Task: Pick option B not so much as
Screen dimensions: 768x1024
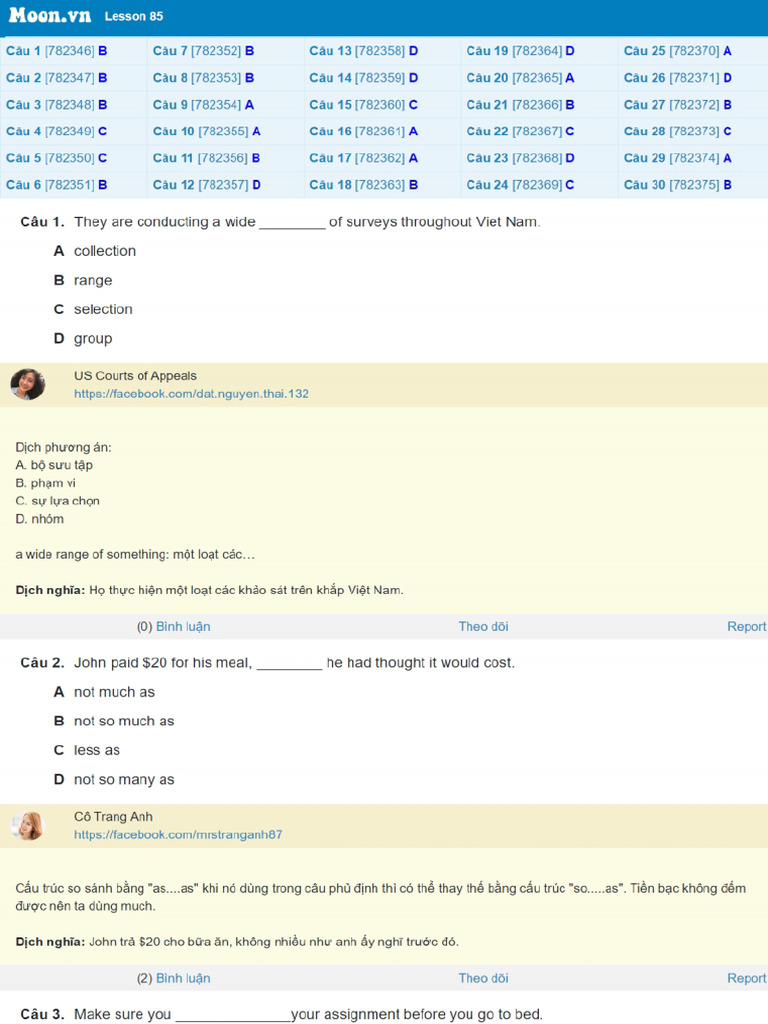Action: (114, 721)
